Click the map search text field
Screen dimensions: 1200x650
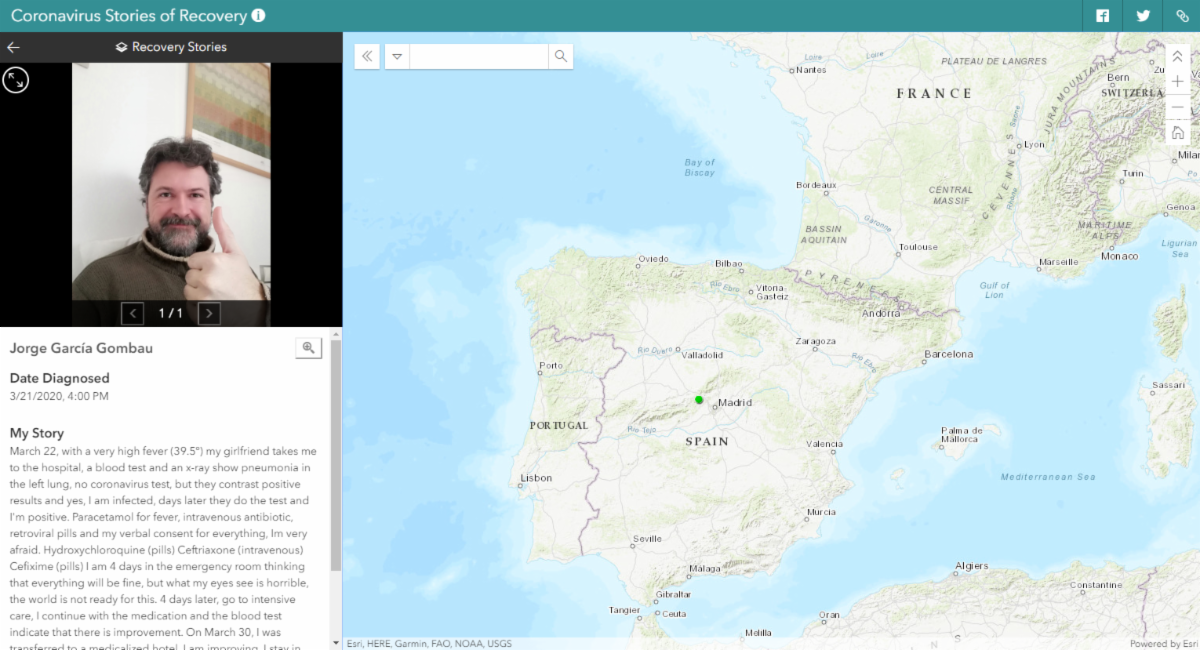coord(478,57)
